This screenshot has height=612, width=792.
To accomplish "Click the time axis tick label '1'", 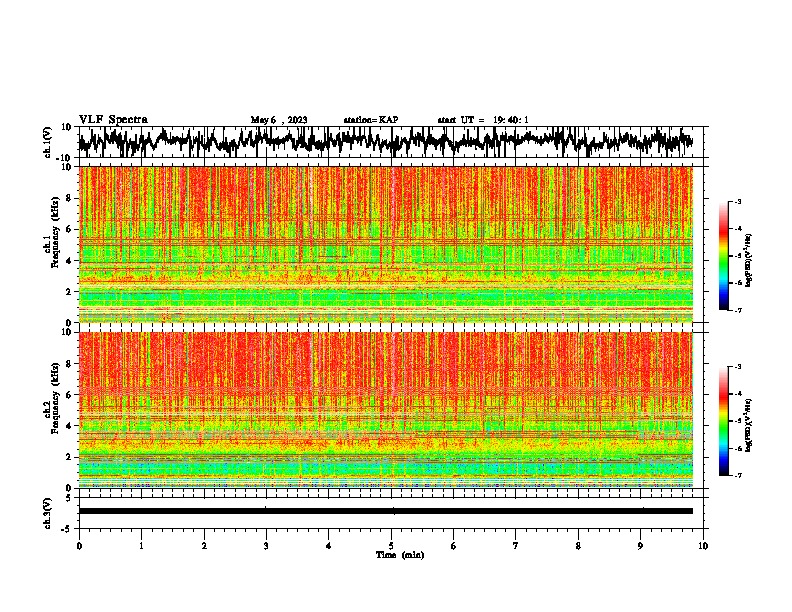I will (141, 546).
